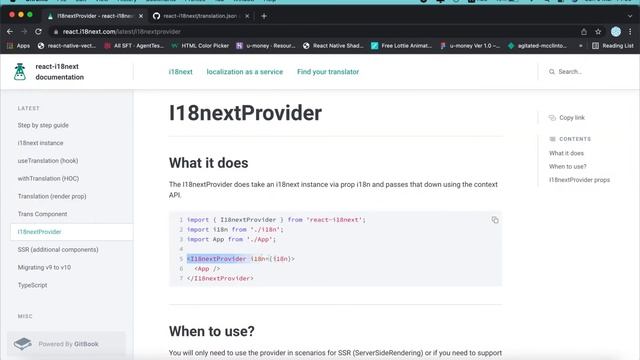Expand the bookmarks overflow arrow
Image resolution: width=640 pixels, height=360 pixels.
[x=580, y=46]
